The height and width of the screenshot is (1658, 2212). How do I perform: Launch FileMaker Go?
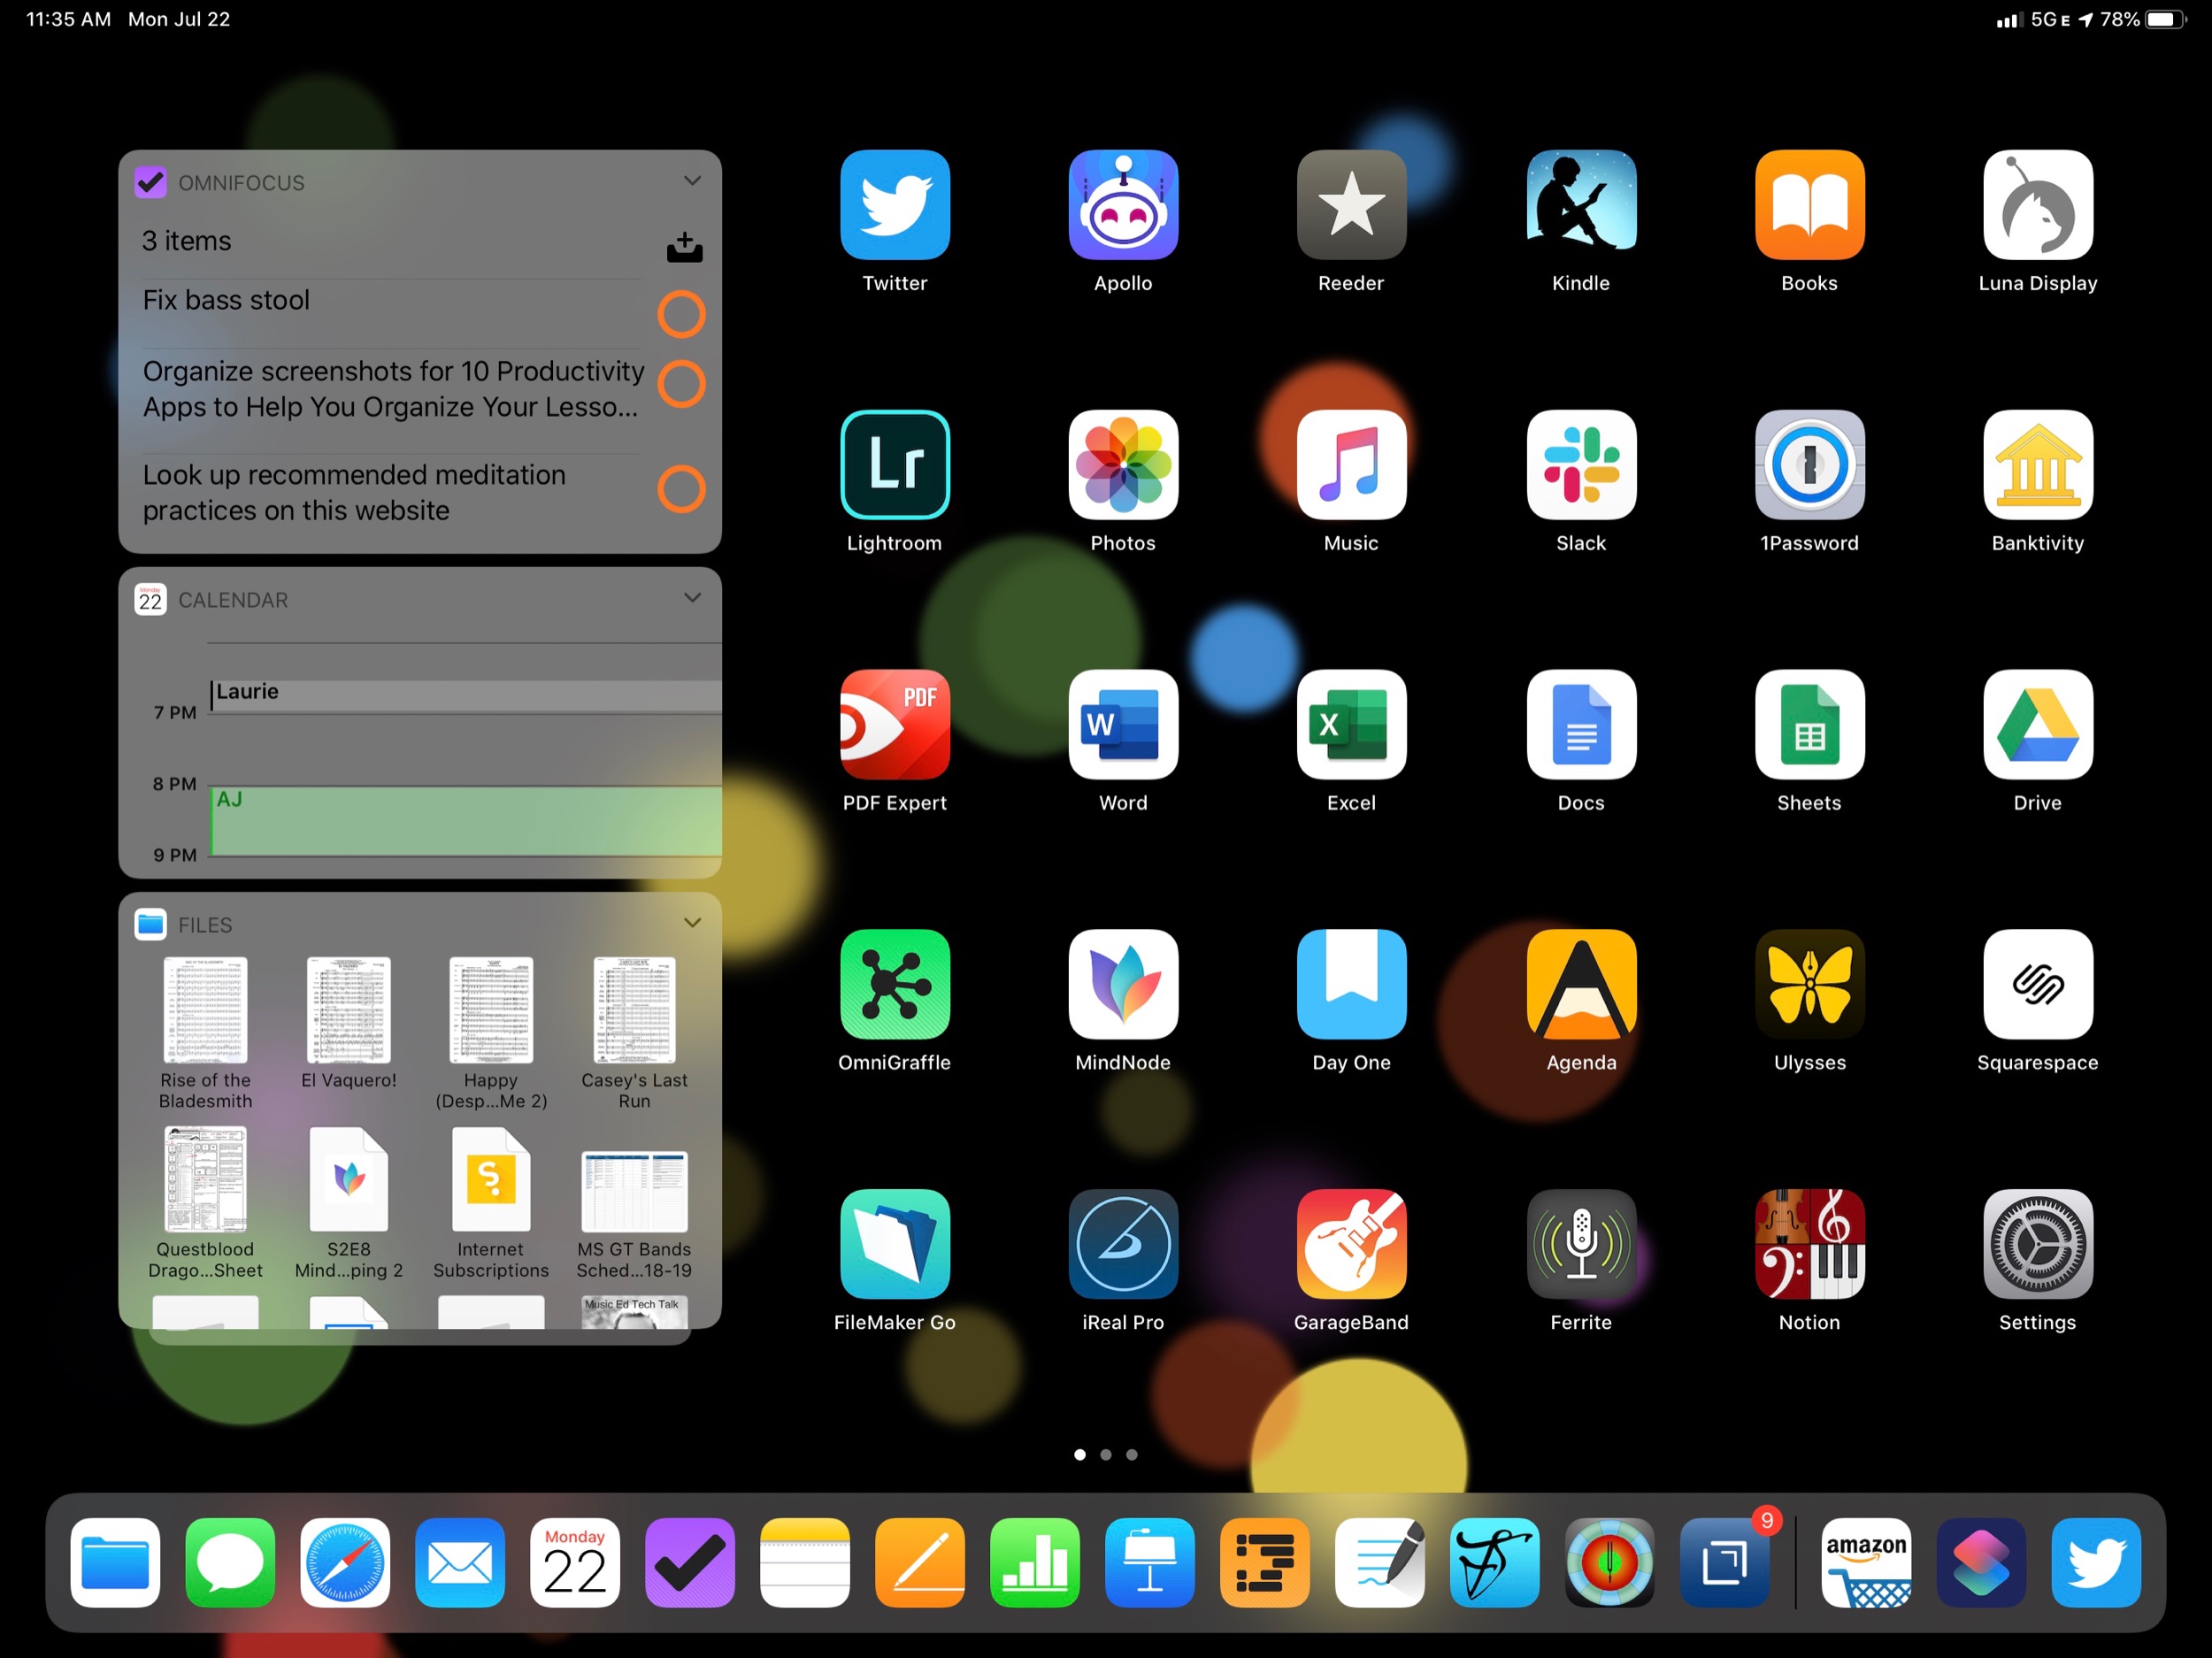point(894,1244)
